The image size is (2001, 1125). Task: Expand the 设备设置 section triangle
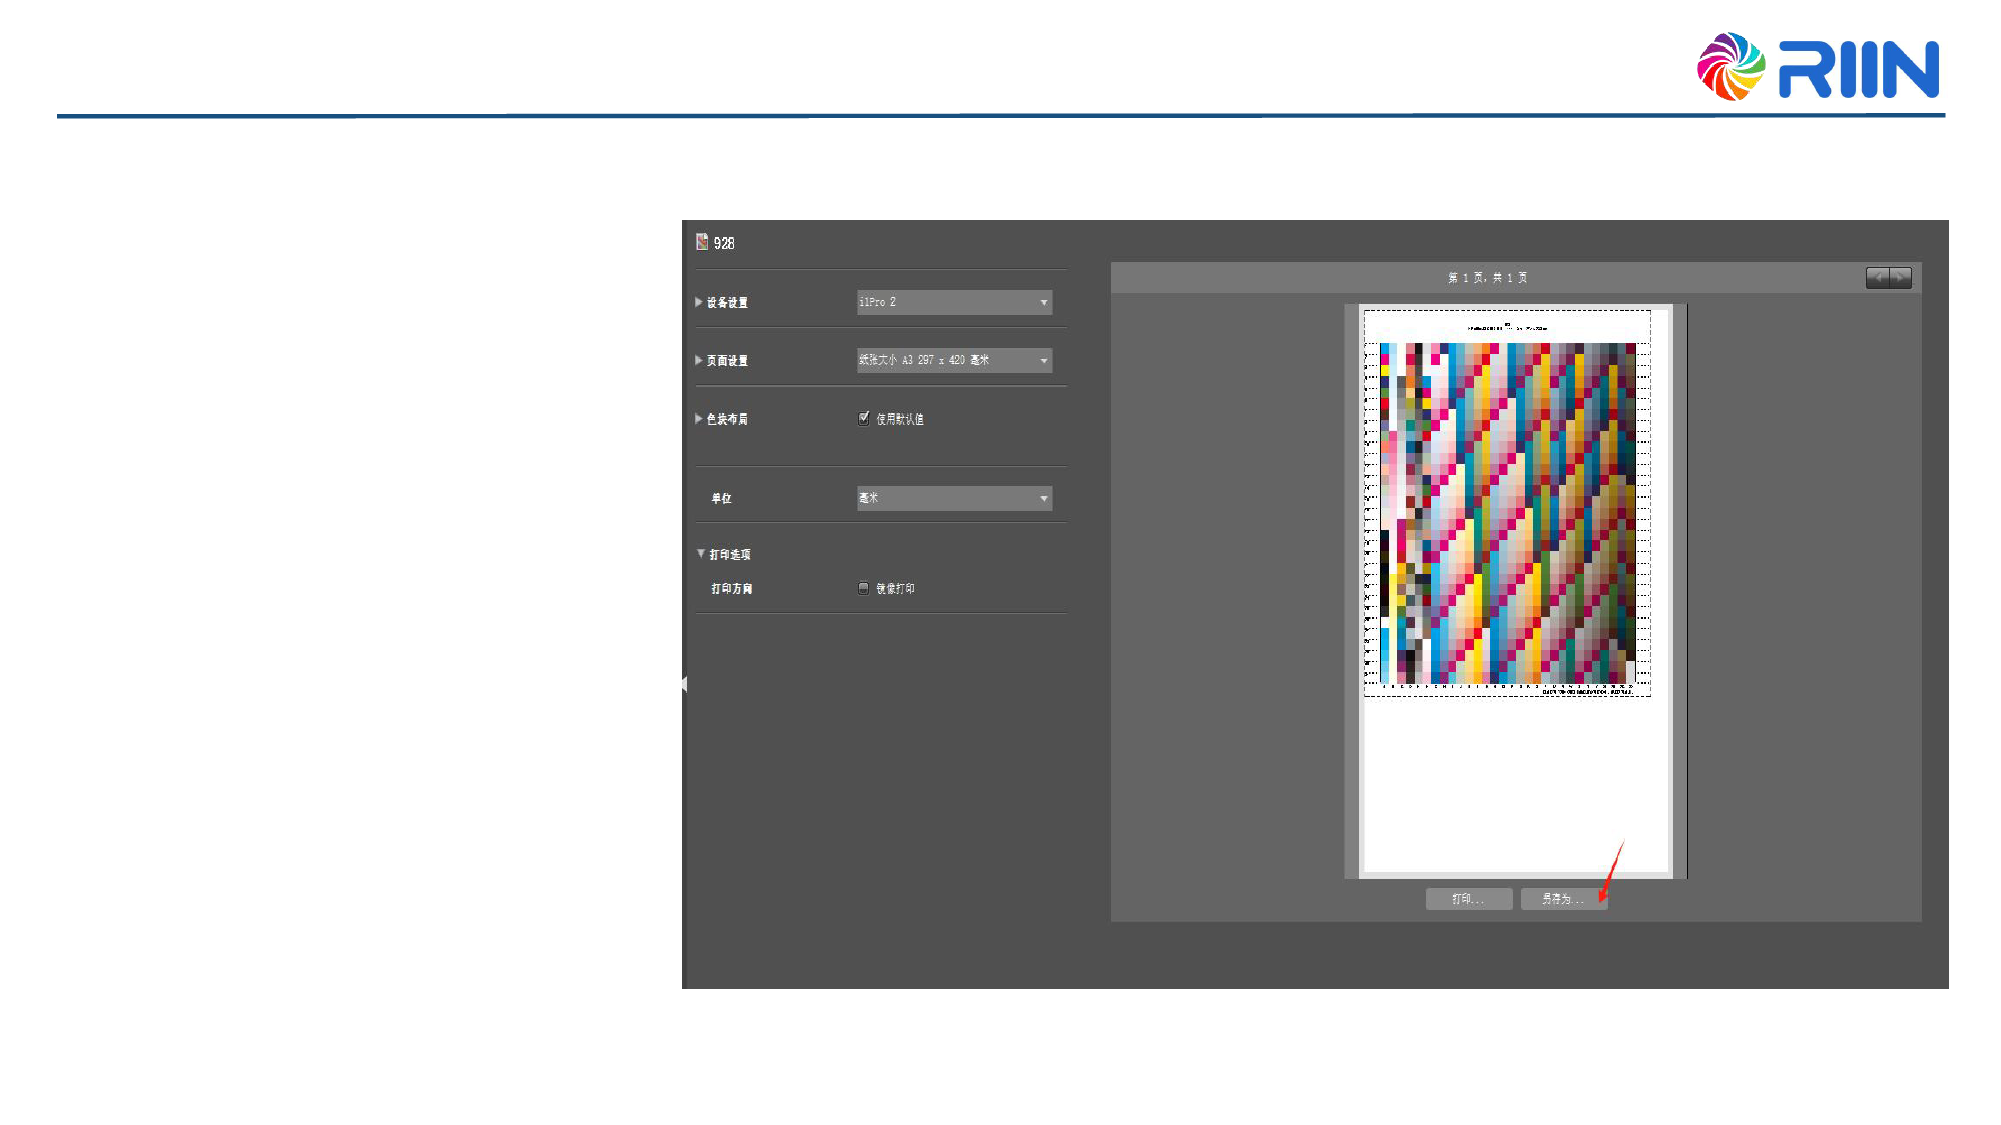(699, 302)
